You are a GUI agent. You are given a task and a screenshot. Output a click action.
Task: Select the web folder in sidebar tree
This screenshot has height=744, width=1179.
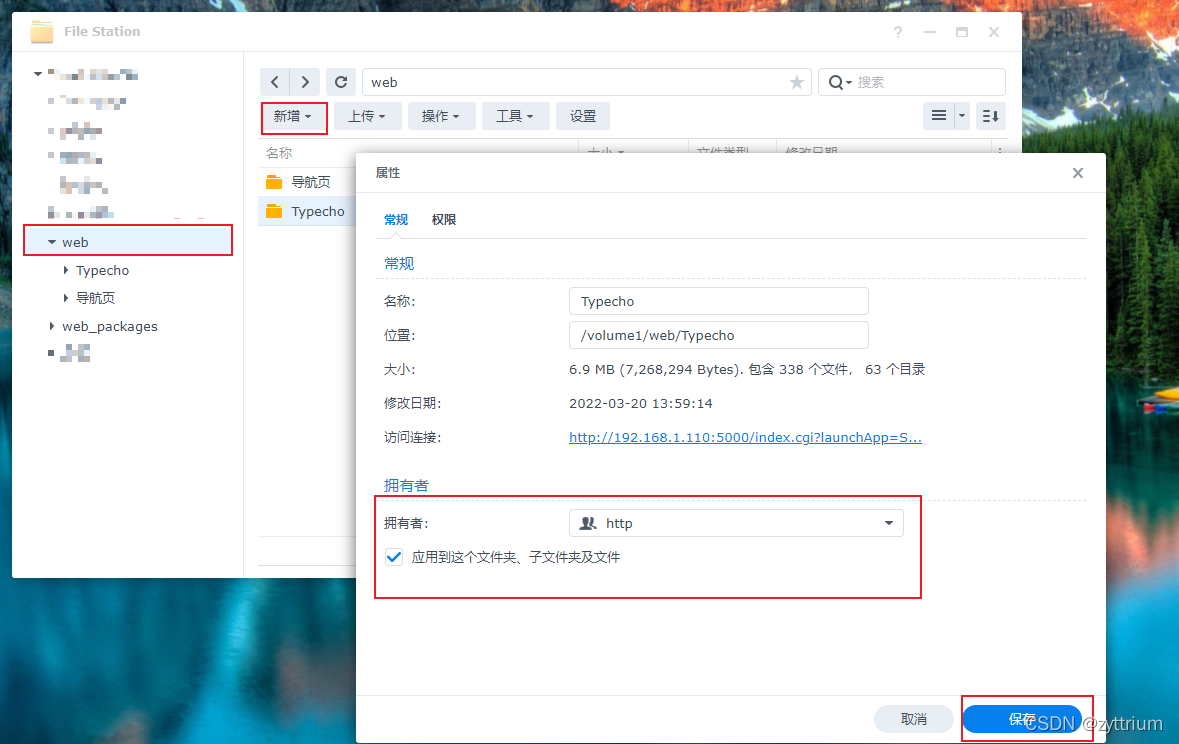pyautogui.click(x=128, y=242)
